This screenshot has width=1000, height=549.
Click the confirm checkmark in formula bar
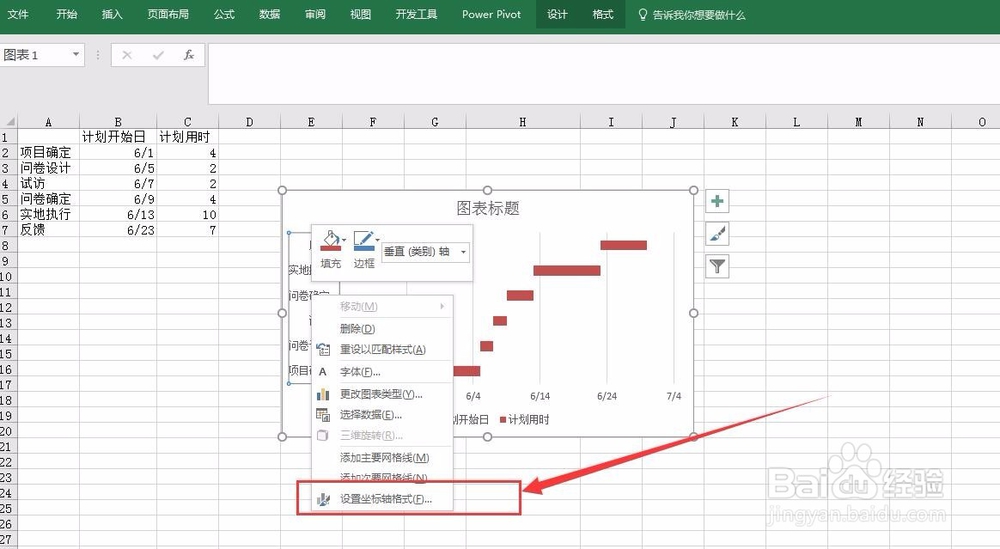point(158,55)
